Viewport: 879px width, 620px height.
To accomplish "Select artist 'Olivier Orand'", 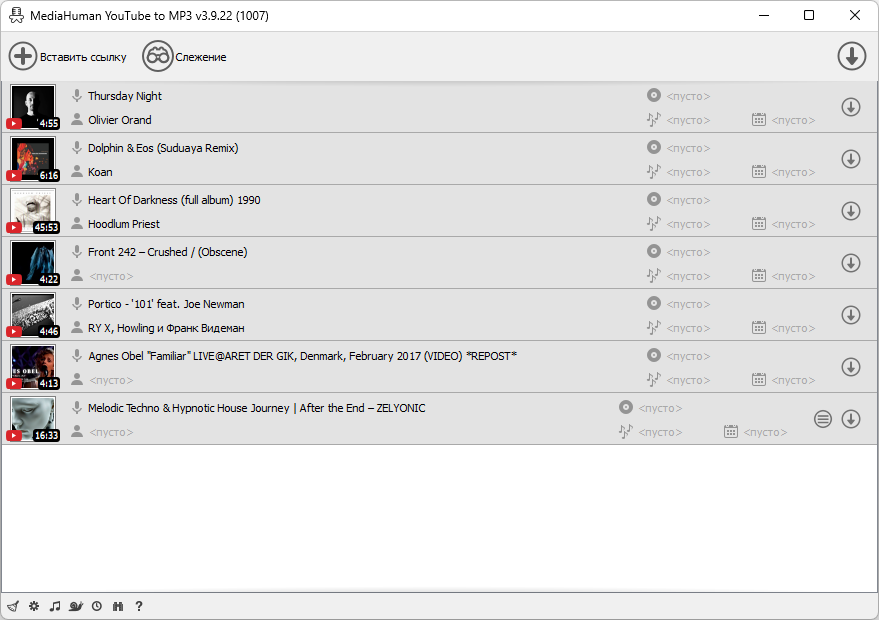I will pos(119,120).
